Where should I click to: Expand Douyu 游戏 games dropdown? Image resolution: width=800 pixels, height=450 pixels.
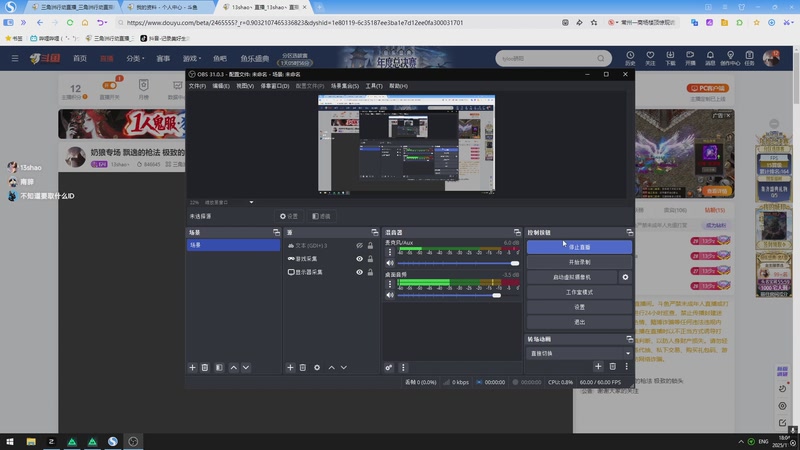(x=192, y=58)
